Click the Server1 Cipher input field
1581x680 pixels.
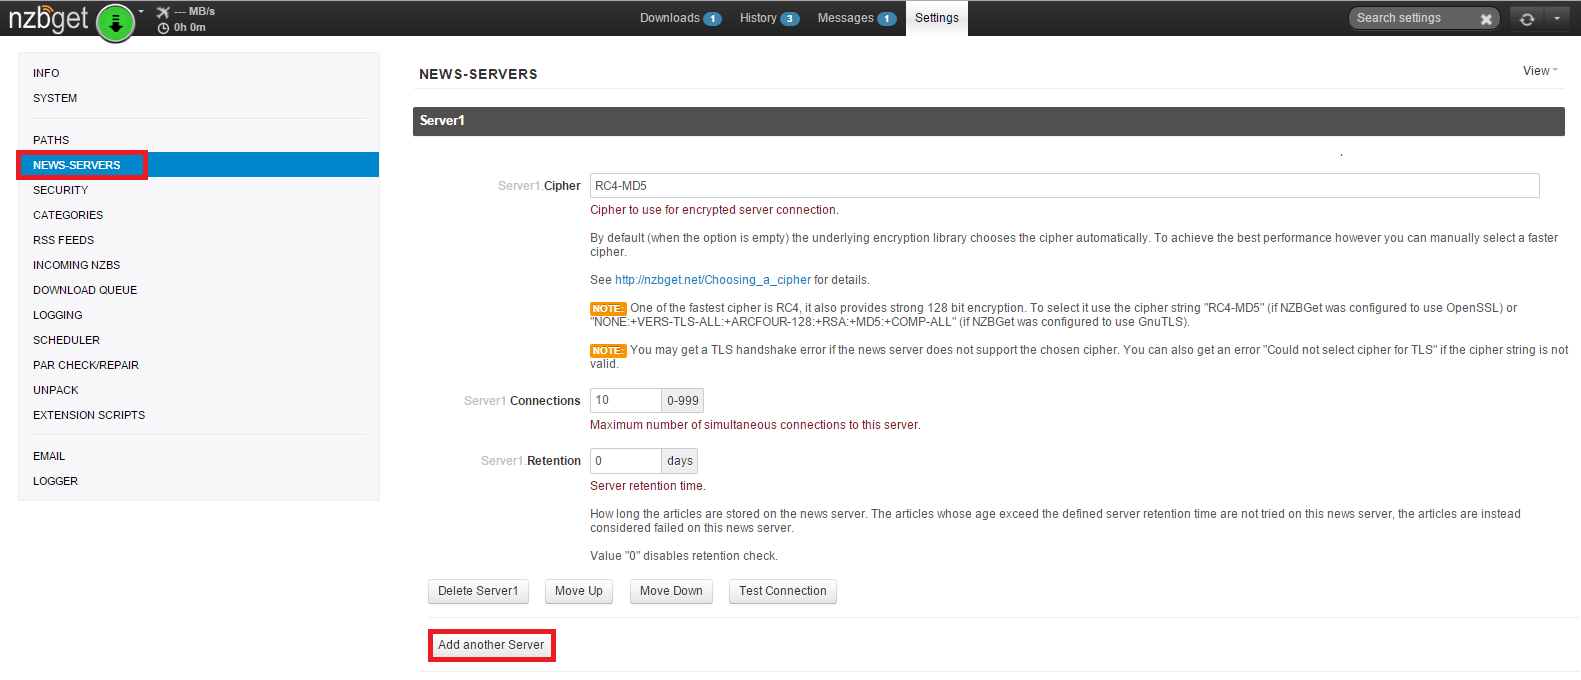pyautogui.click(x=1063, y=186)
